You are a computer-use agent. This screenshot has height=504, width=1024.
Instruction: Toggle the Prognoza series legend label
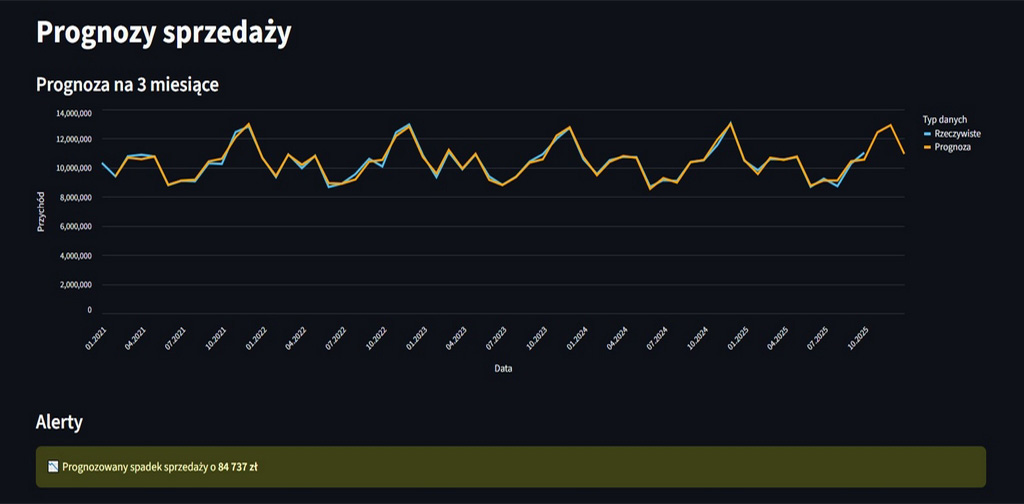[x=952, y=147]
